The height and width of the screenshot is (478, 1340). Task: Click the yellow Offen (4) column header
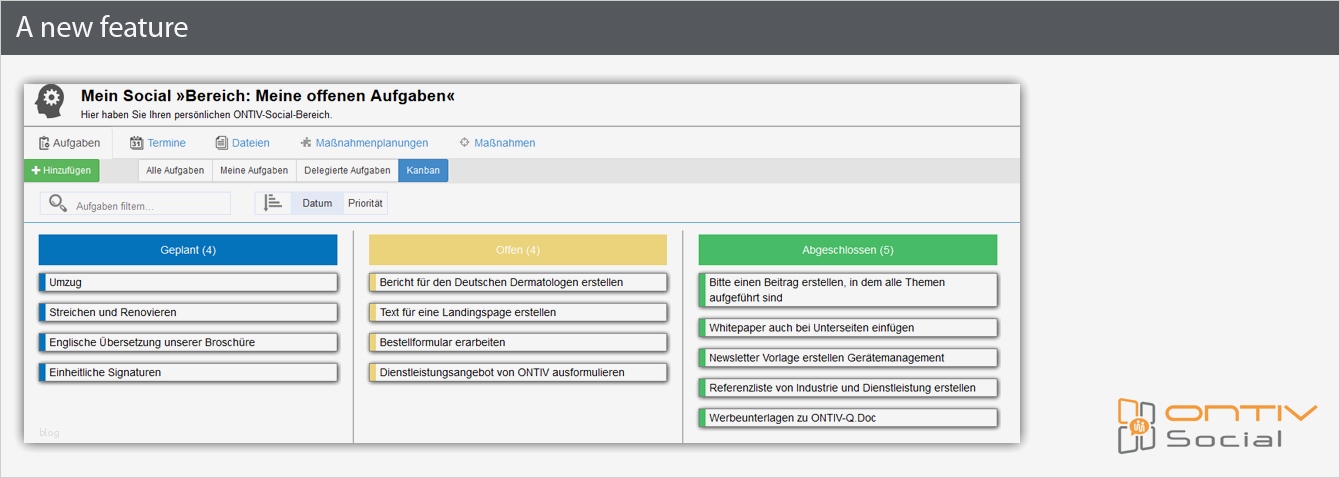518,250
